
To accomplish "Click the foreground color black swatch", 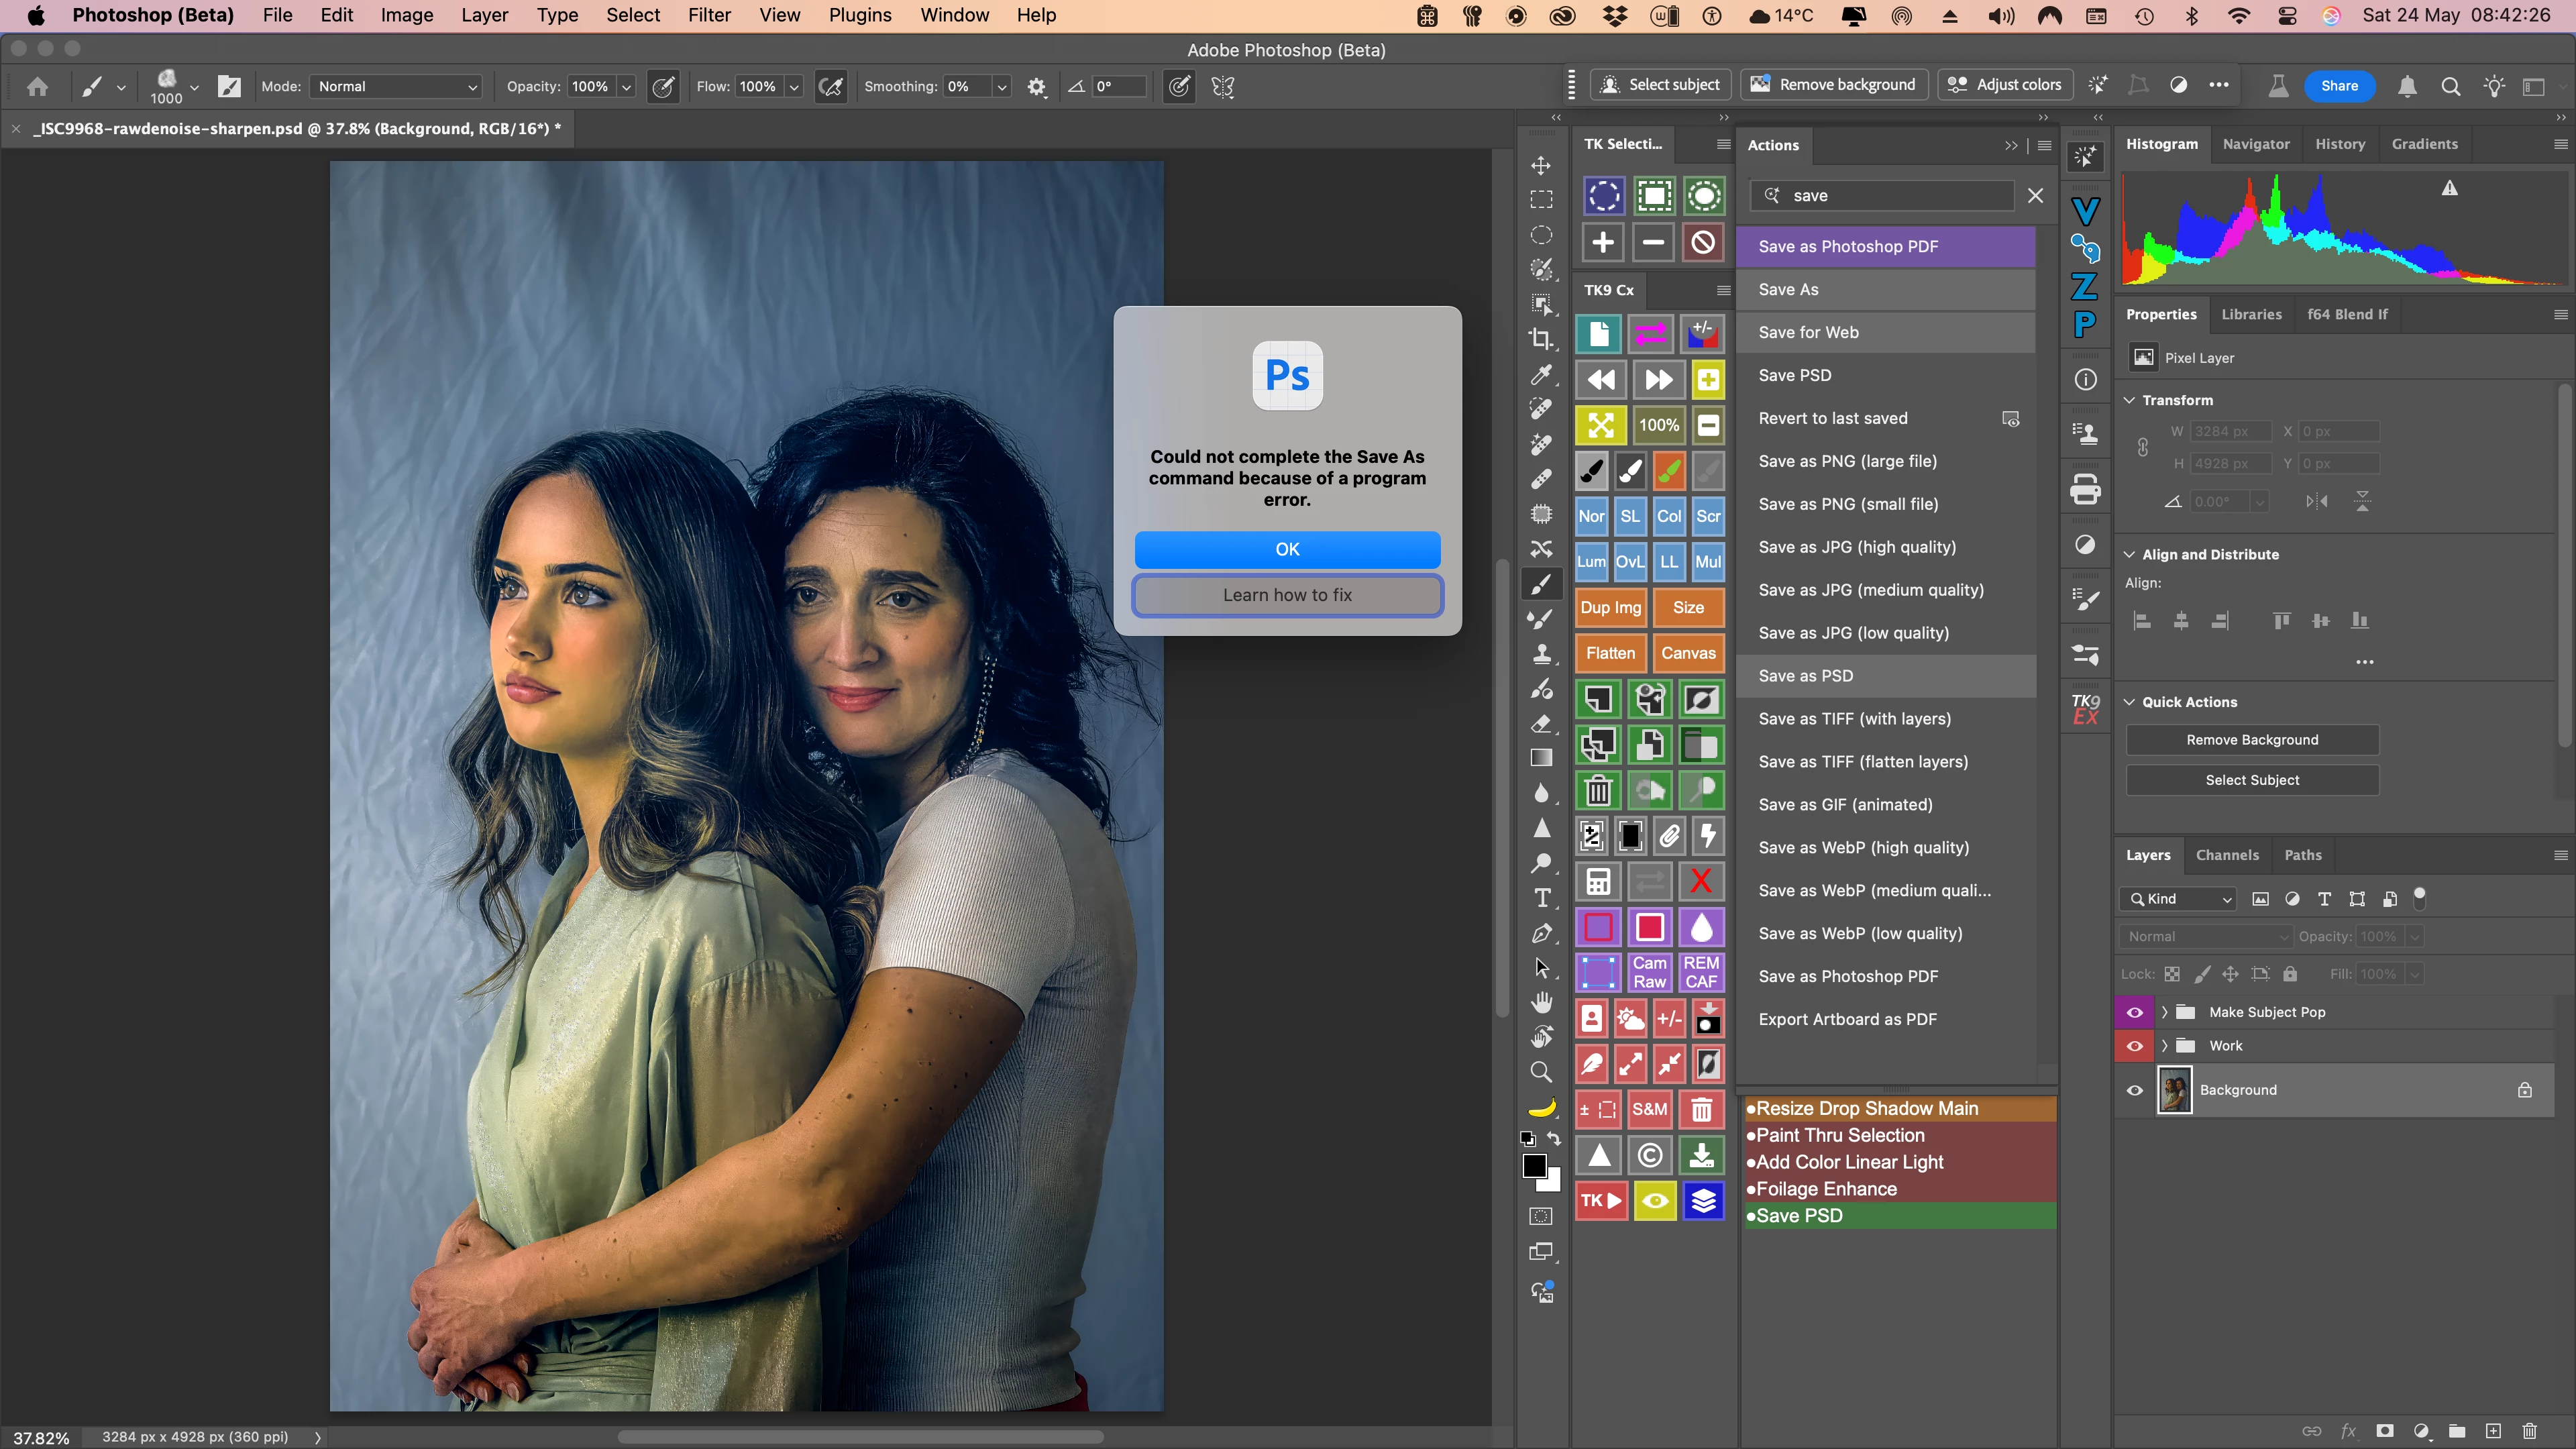I will [x=1534, y=1166].
